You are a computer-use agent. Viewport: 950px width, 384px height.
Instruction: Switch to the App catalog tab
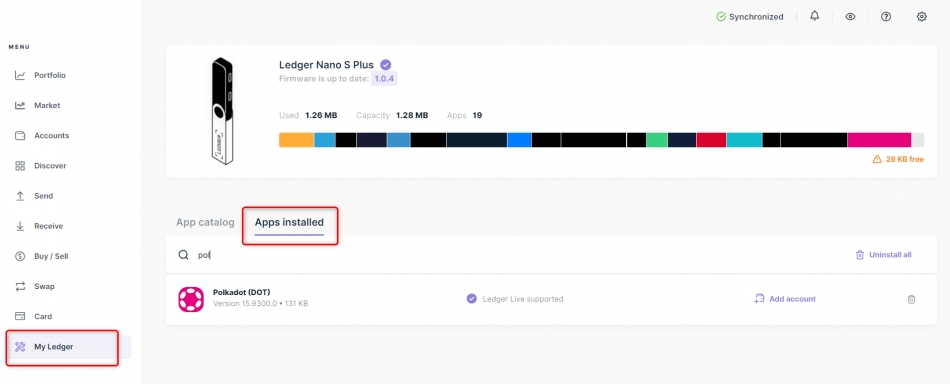click(x=205, y=222)
